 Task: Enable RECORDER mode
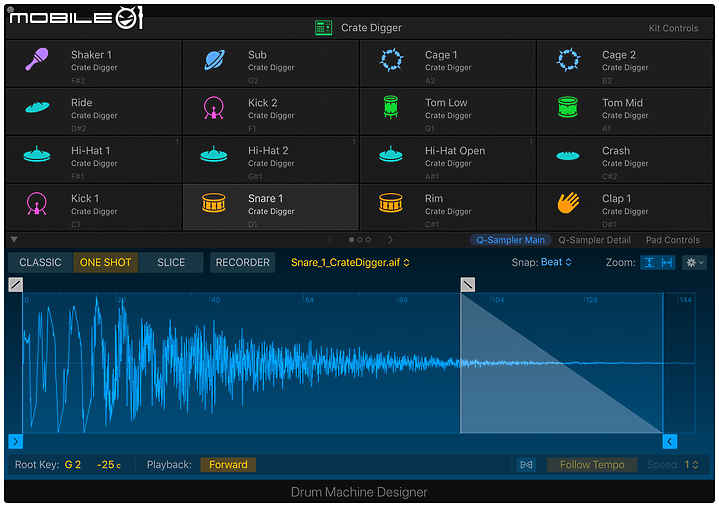tap(243, 263)
